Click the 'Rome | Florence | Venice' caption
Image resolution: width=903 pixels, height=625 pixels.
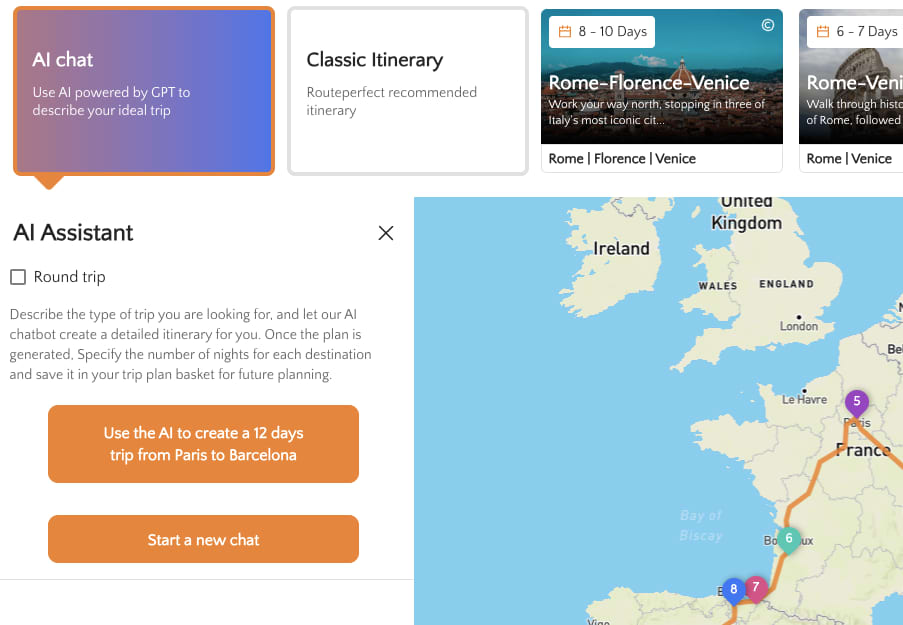point(622,158)
